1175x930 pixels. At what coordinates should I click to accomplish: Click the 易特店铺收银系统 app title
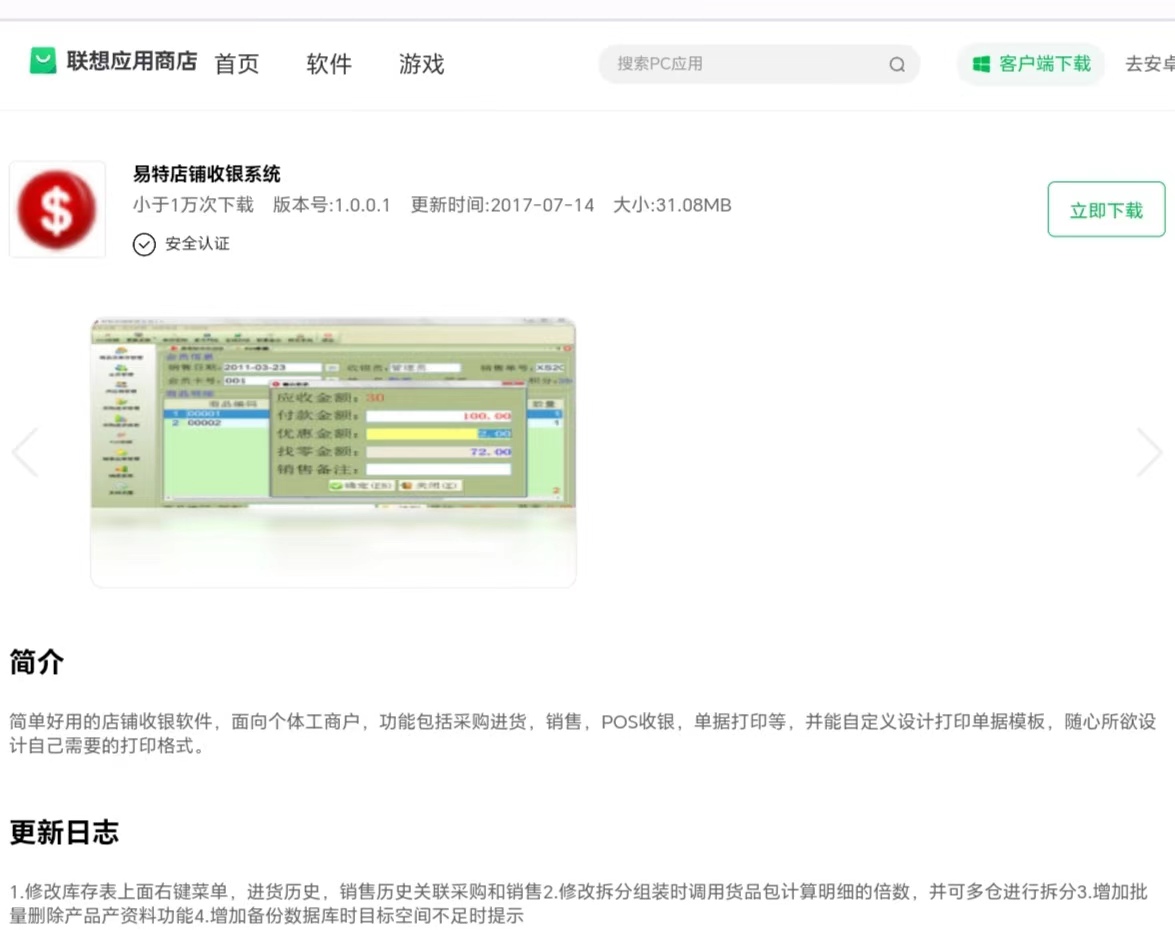tap(207, 174)
